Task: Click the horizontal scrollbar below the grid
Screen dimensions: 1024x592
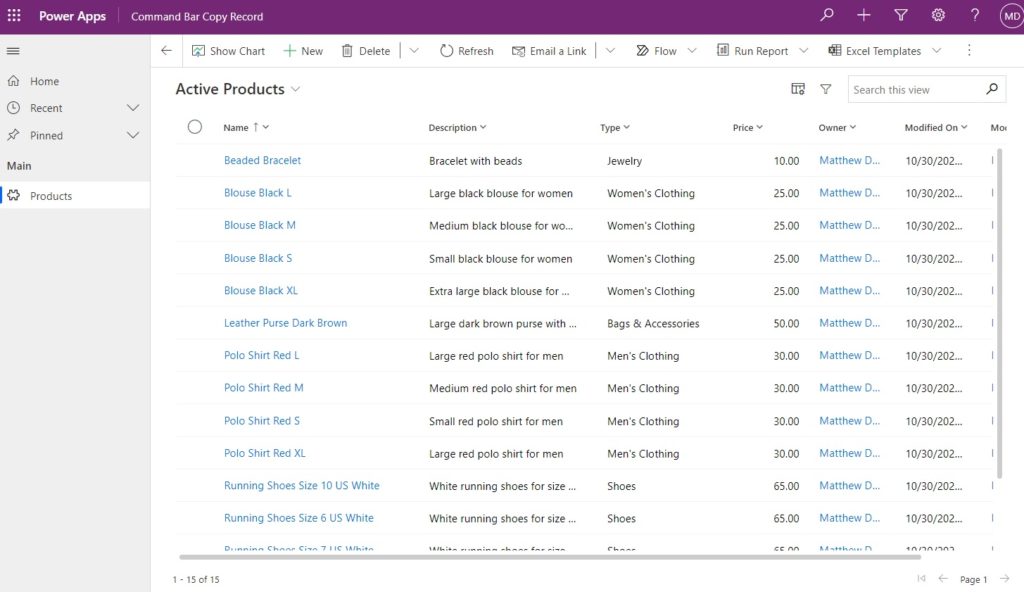Action: tap(550, 557)
